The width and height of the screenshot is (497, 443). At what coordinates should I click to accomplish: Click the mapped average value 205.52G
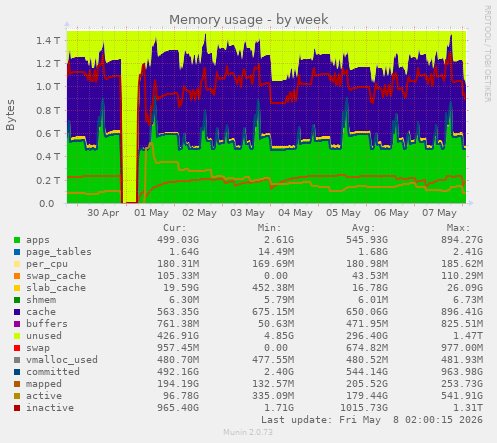pos(367,384)
